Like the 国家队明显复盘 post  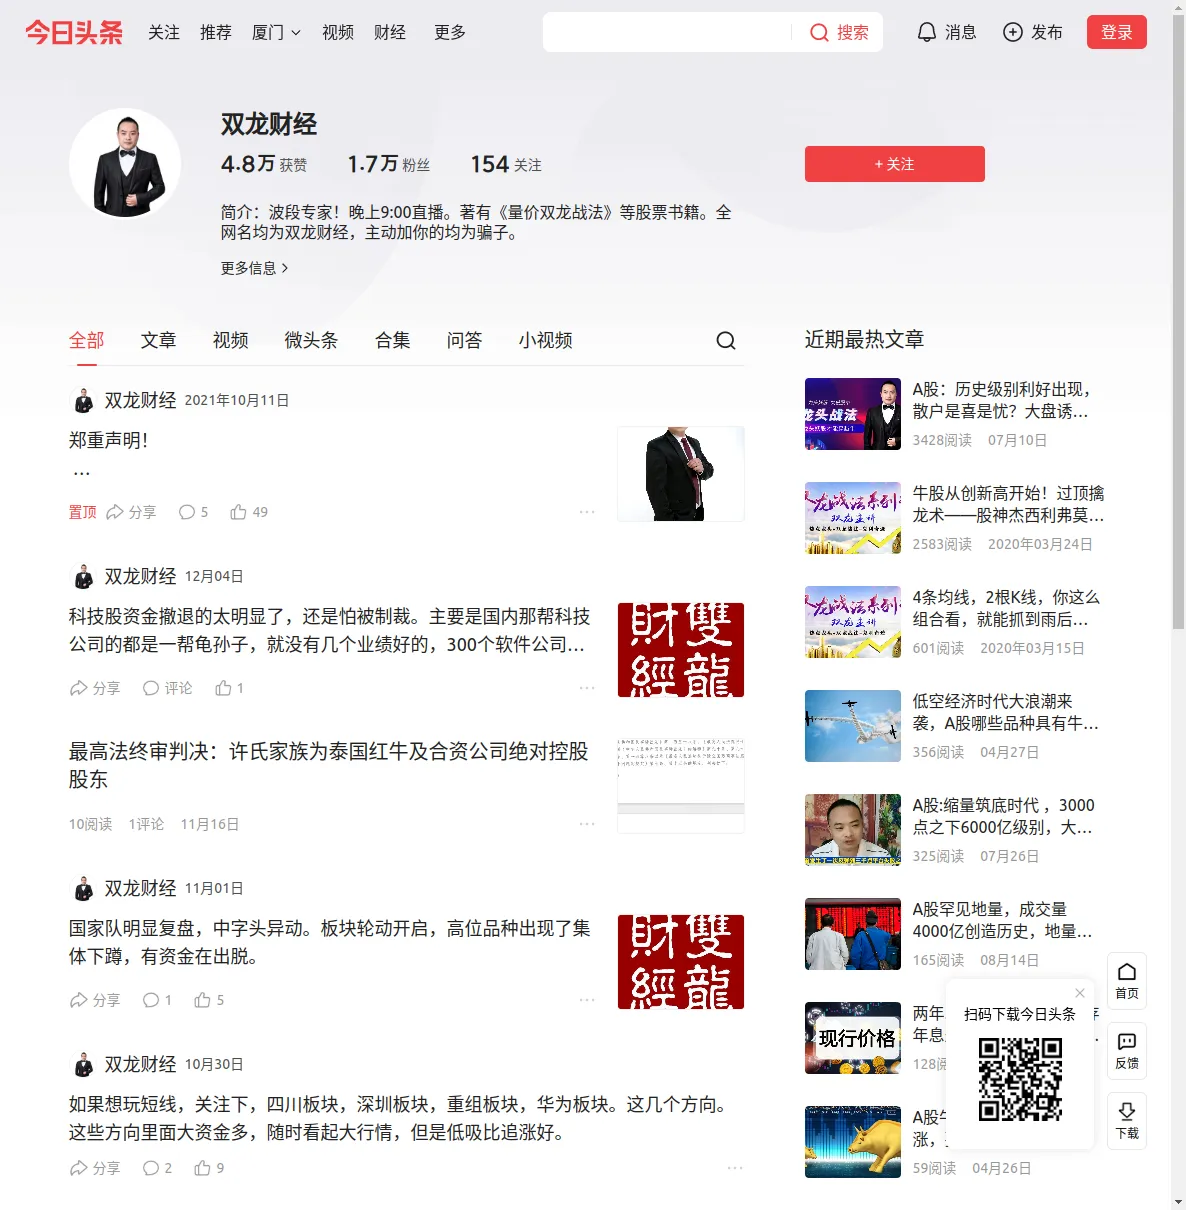click(209, 1000)
